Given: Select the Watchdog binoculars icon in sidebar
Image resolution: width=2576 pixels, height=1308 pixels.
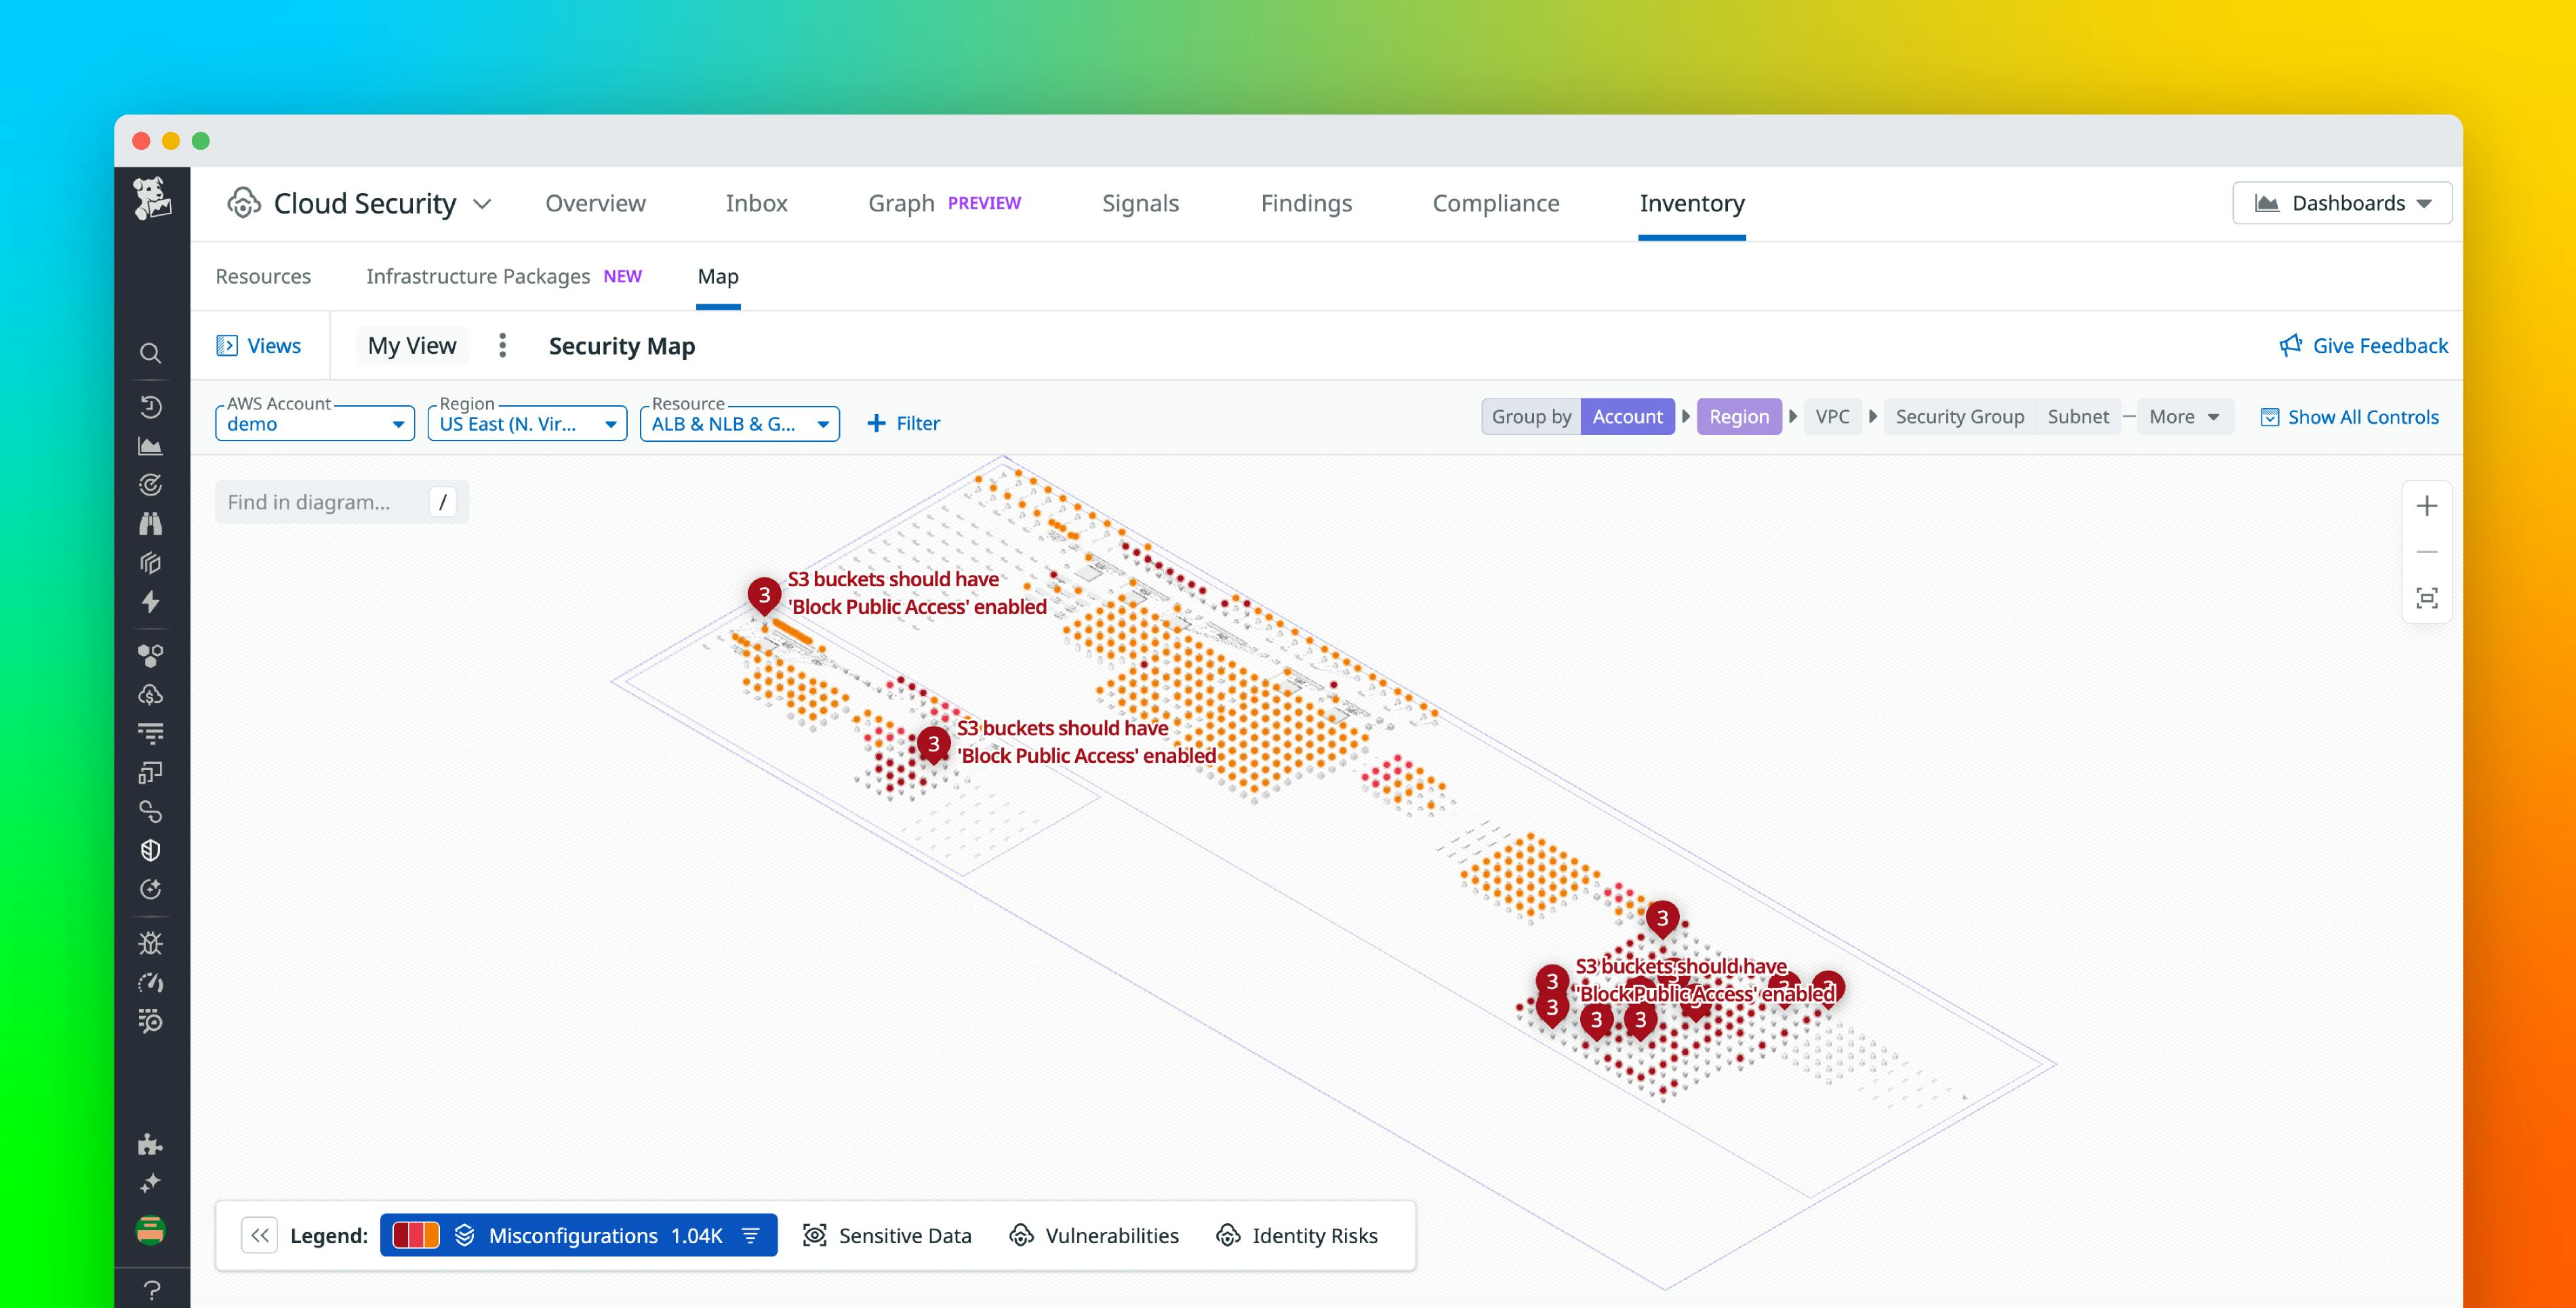Looking at the screenshot, I should click(x=151, y=524).
